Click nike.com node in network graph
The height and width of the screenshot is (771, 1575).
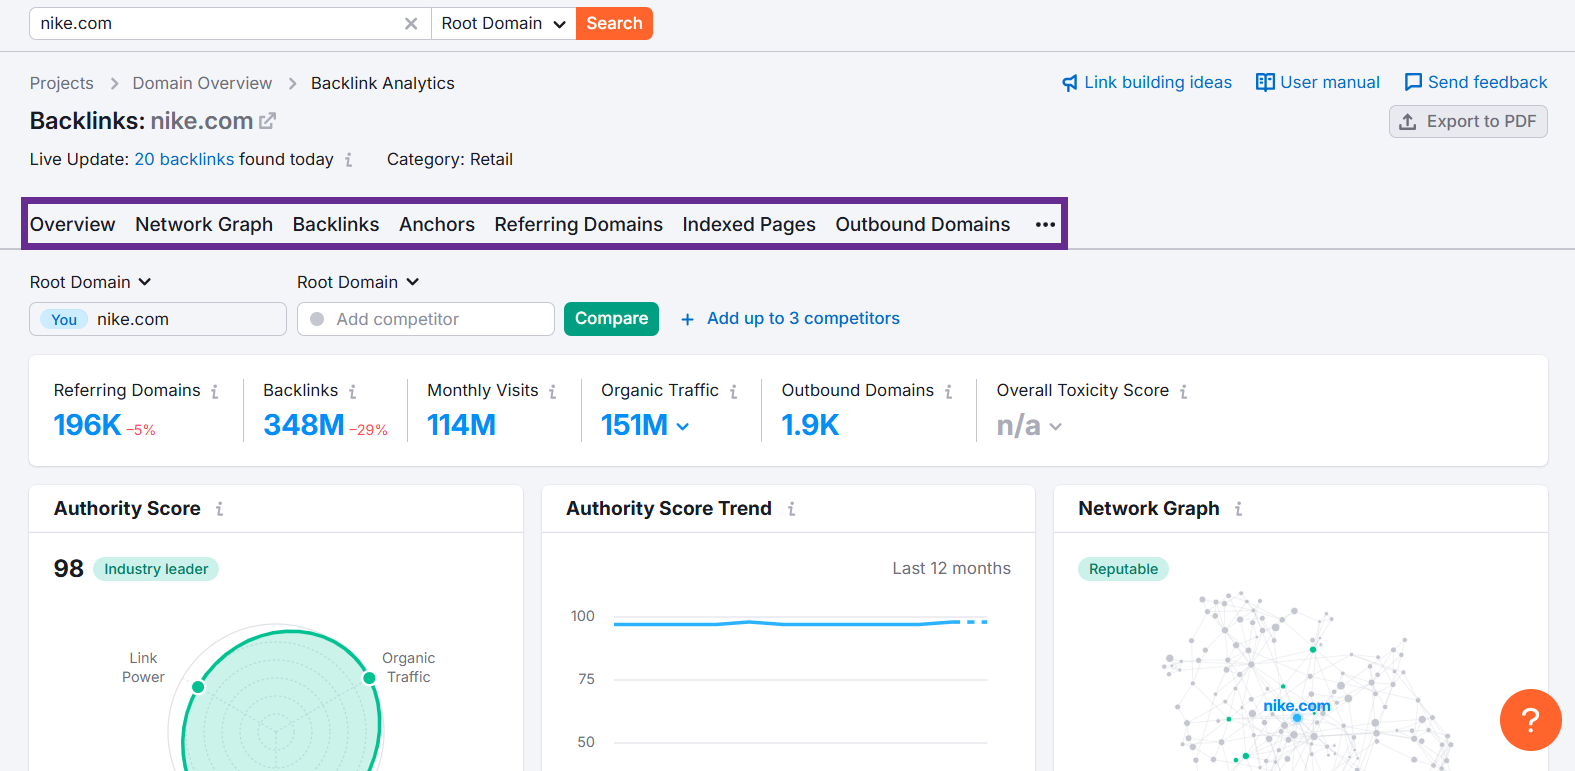coord(1297,717)
